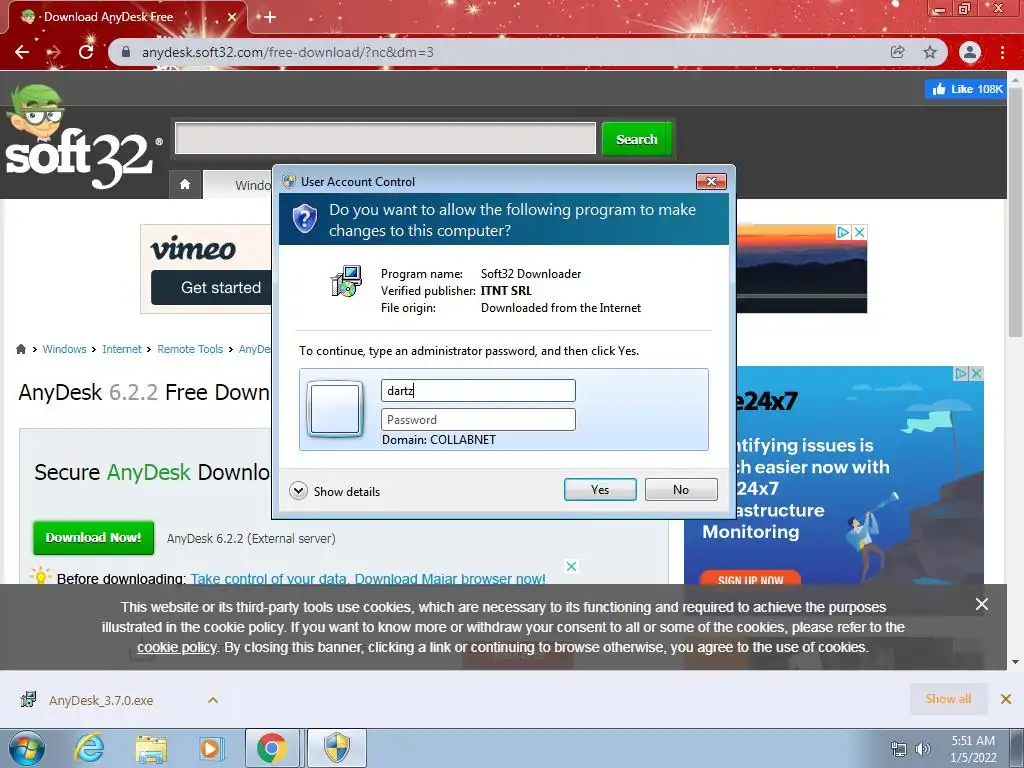The height and width of the screenshot is (768, 1024).
Task: Open the Windows breadcrumb link
Action: tap(64, 349)
